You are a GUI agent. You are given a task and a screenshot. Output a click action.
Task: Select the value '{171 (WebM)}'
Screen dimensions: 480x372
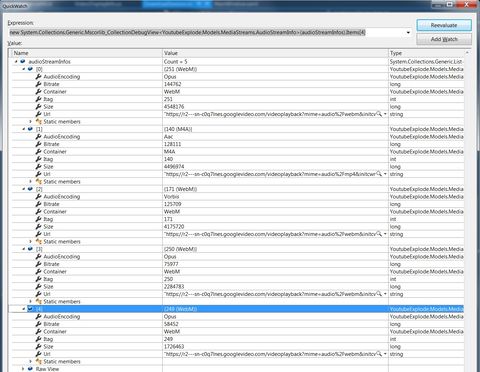click(180, 189)
